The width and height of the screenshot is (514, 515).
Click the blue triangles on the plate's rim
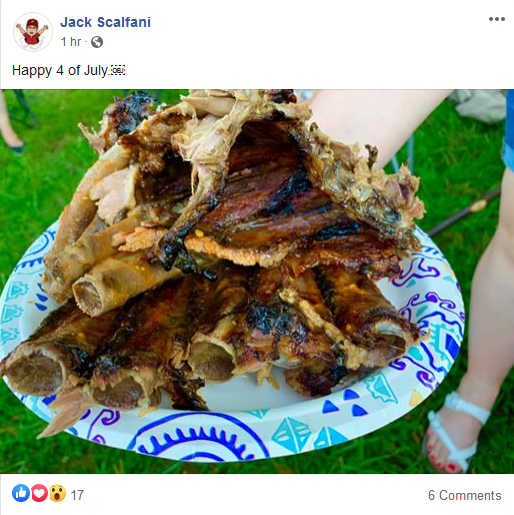pyautogui.click(x=345, y=403)
